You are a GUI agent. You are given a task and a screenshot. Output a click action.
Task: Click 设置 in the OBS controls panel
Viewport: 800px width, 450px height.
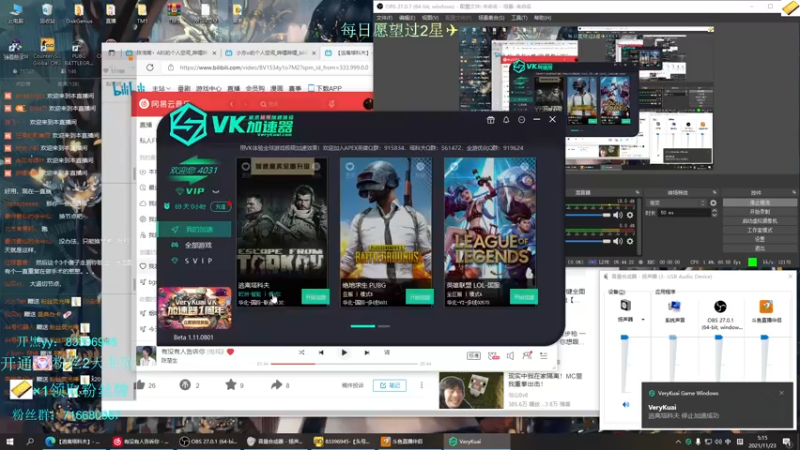tap(759, 239)
